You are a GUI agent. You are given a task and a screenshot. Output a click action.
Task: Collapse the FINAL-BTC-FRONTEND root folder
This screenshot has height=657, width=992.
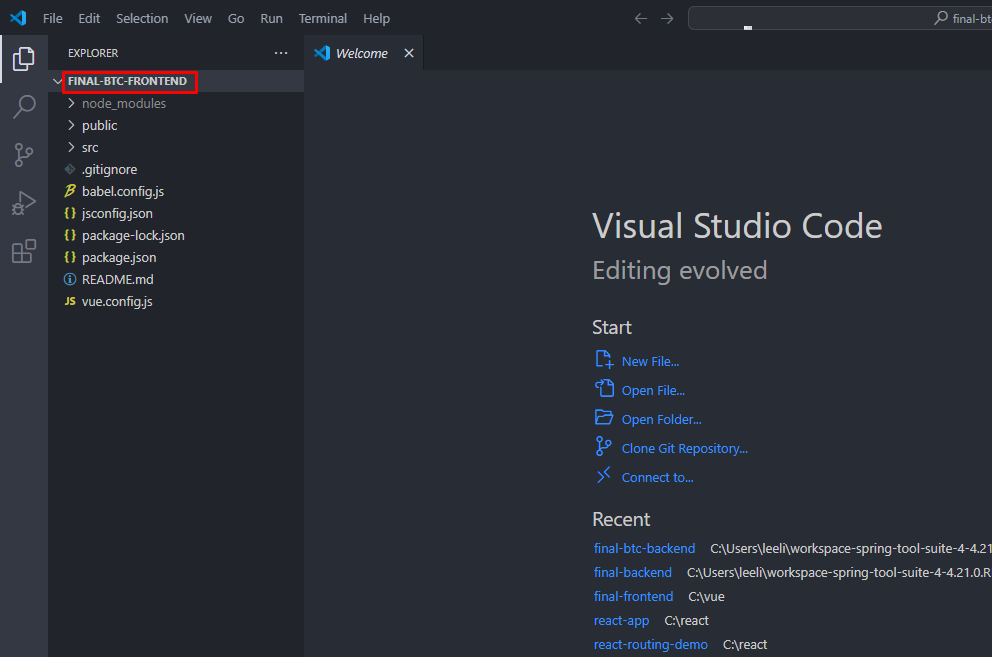58,81
